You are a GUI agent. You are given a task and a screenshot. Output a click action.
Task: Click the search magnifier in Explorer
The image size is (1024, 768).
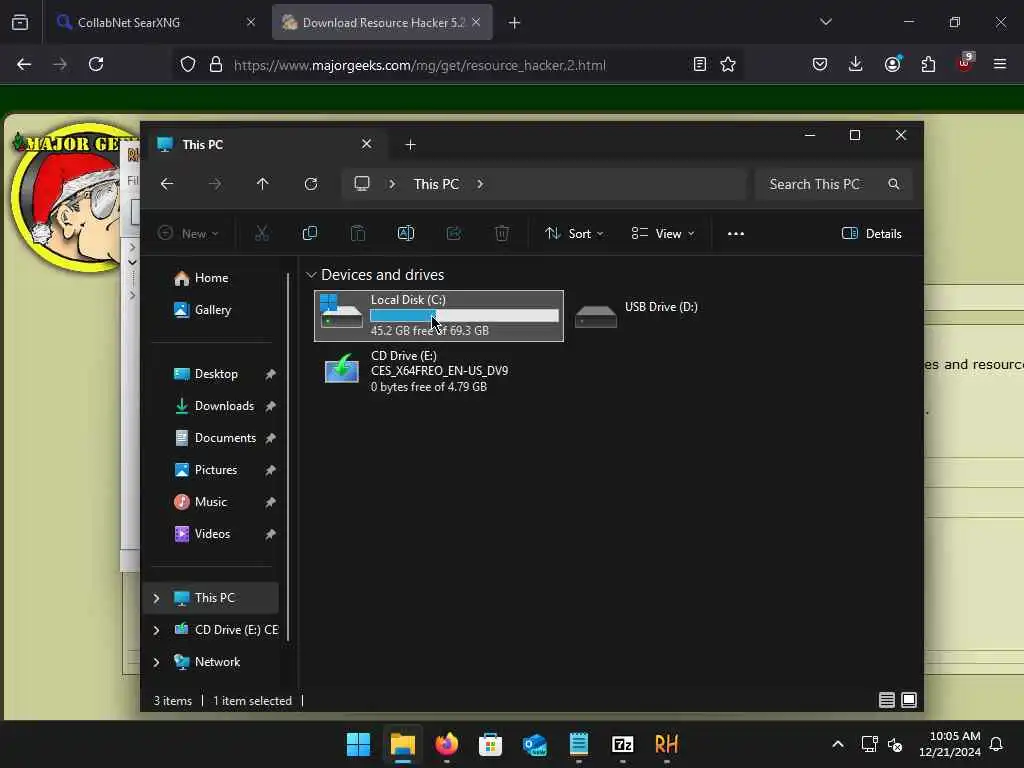tap(893, 184)
